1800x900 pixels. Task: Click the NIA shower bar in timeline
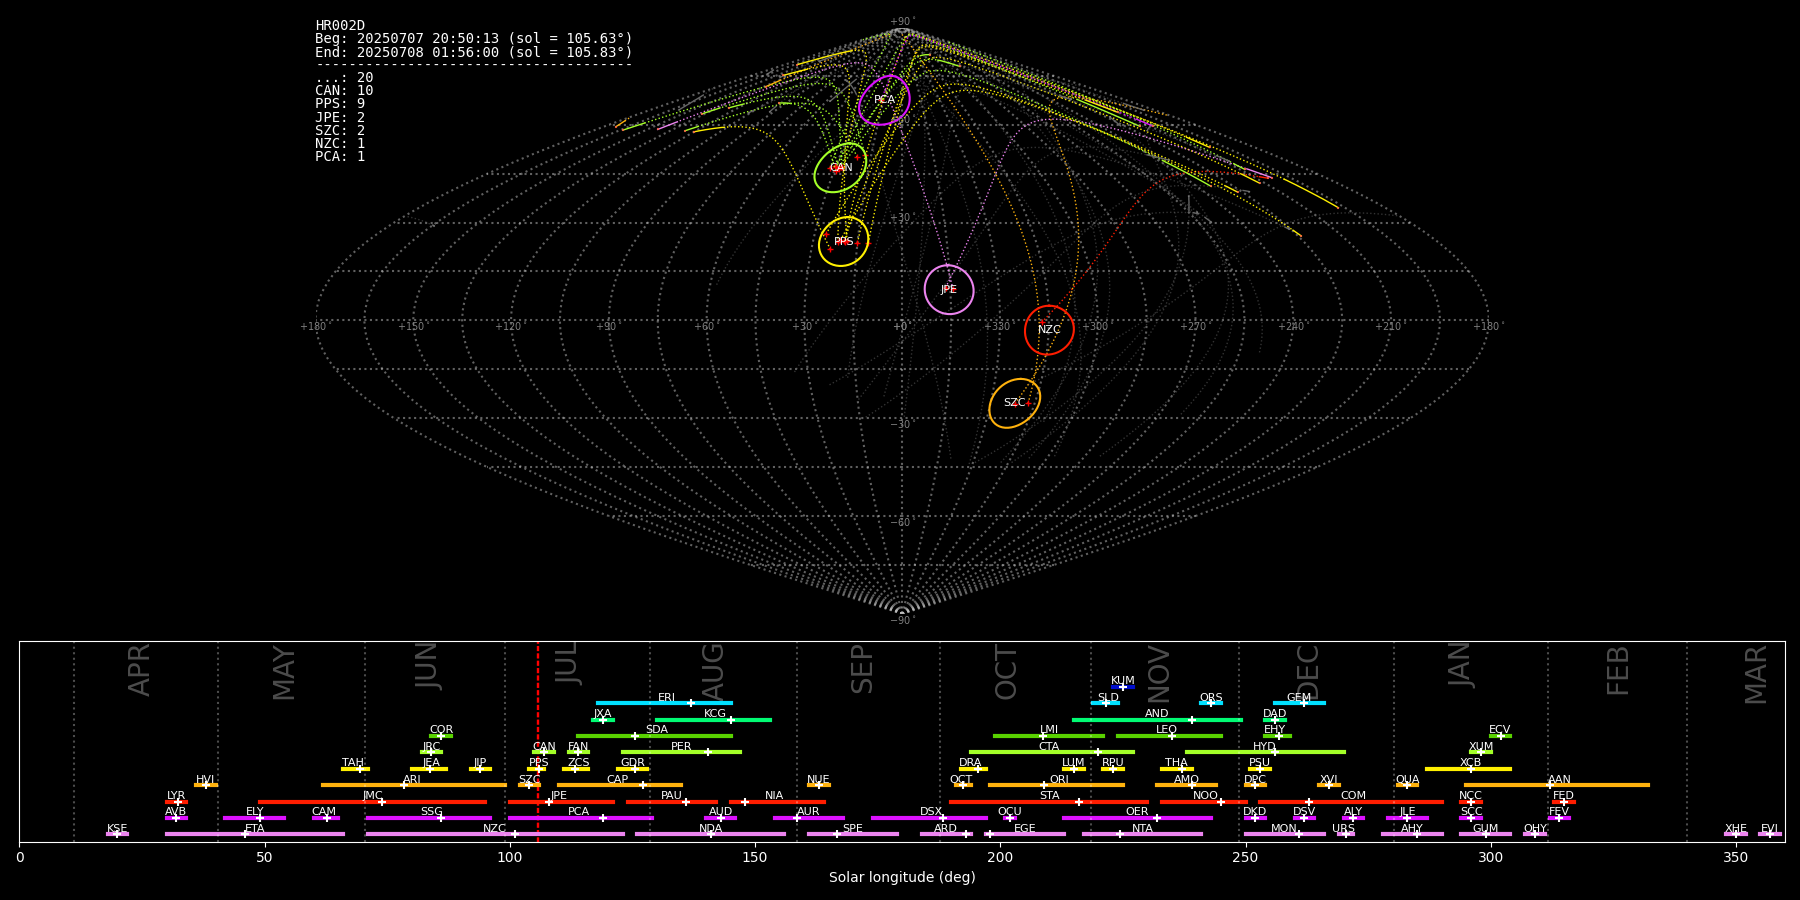(x=777, y=801)
